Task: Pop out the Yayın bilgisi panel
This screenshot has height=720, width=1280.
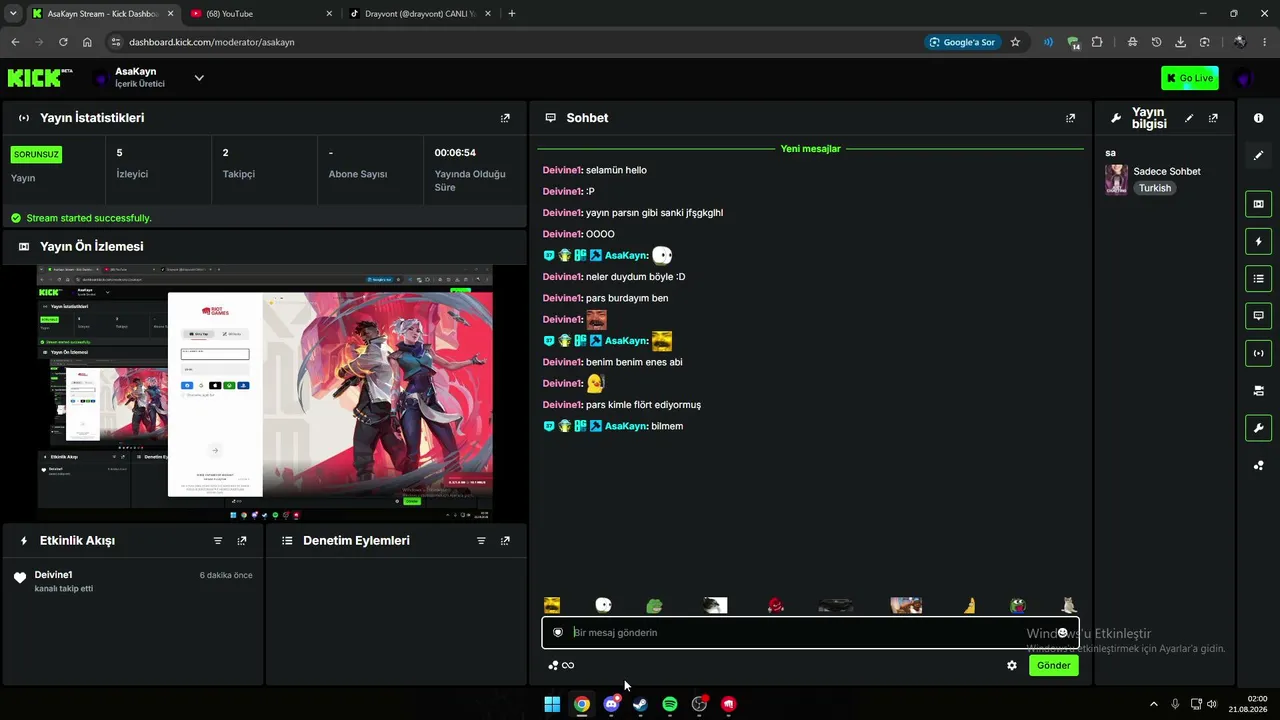Action: 1213,118
